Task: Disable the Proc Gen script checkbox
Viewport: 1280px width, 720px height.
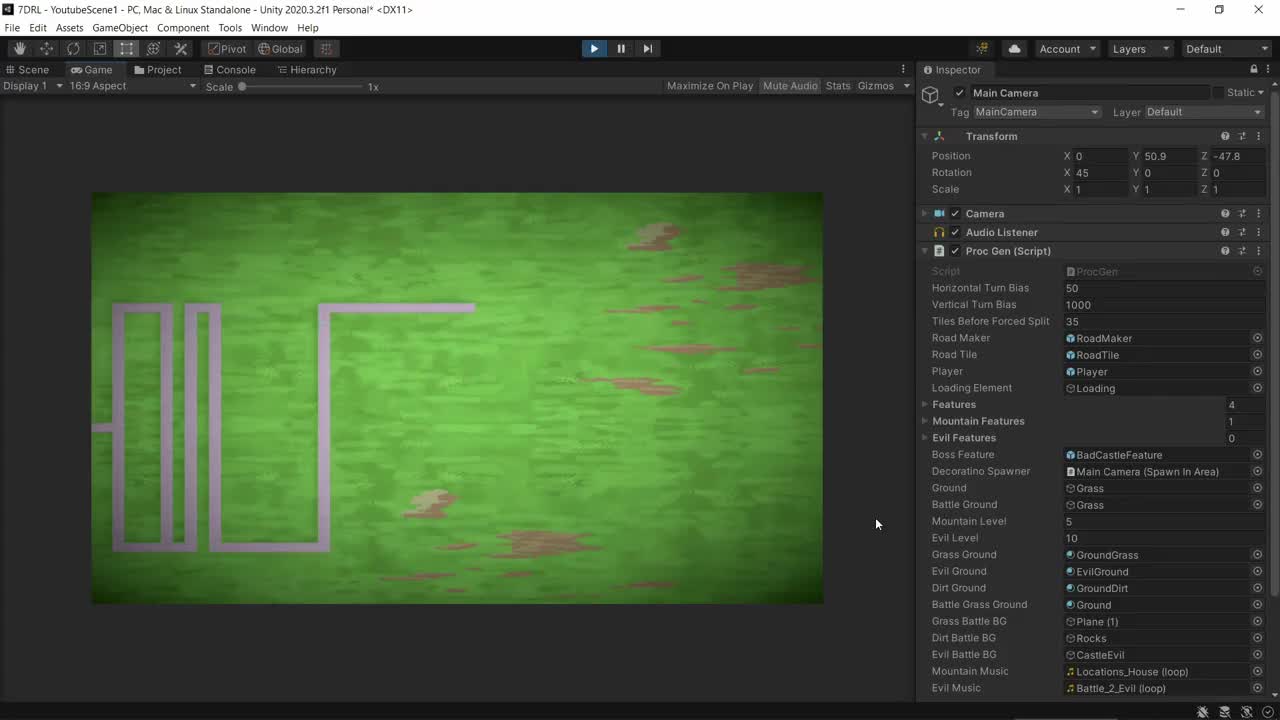Action: click(955, 251)
